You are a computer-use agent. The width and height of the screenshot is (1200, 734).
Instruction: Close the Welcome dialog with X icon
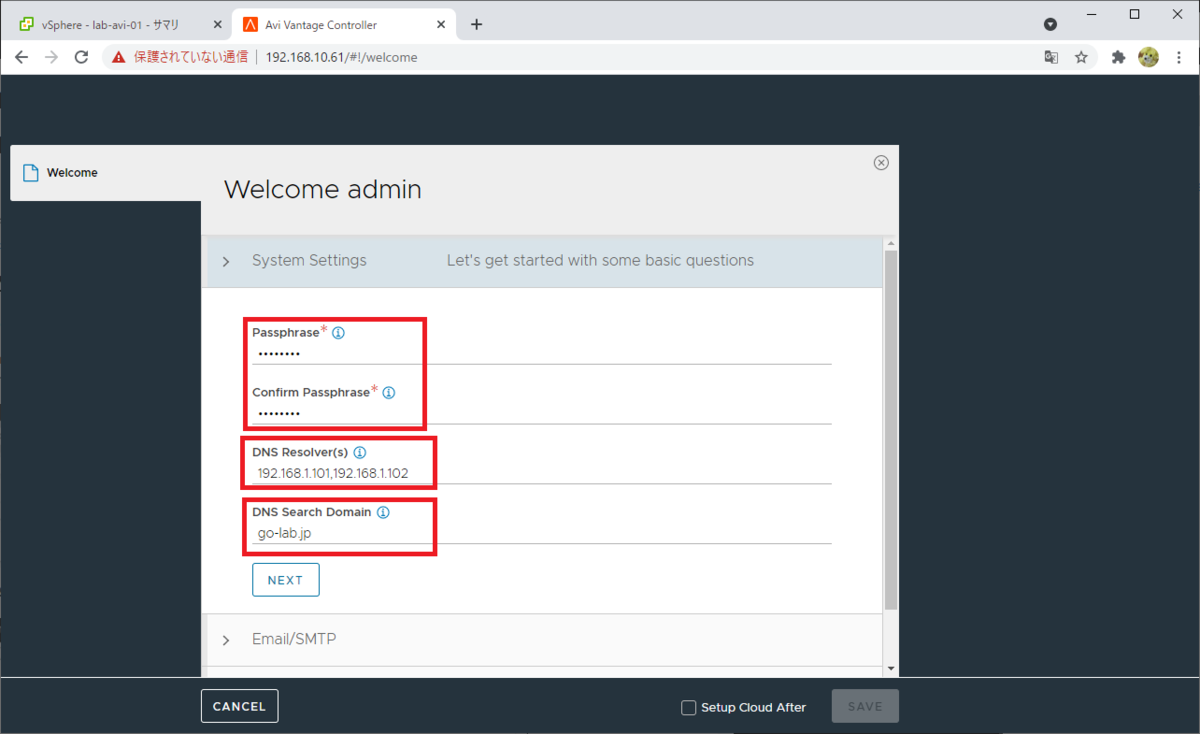click(881, 163)
